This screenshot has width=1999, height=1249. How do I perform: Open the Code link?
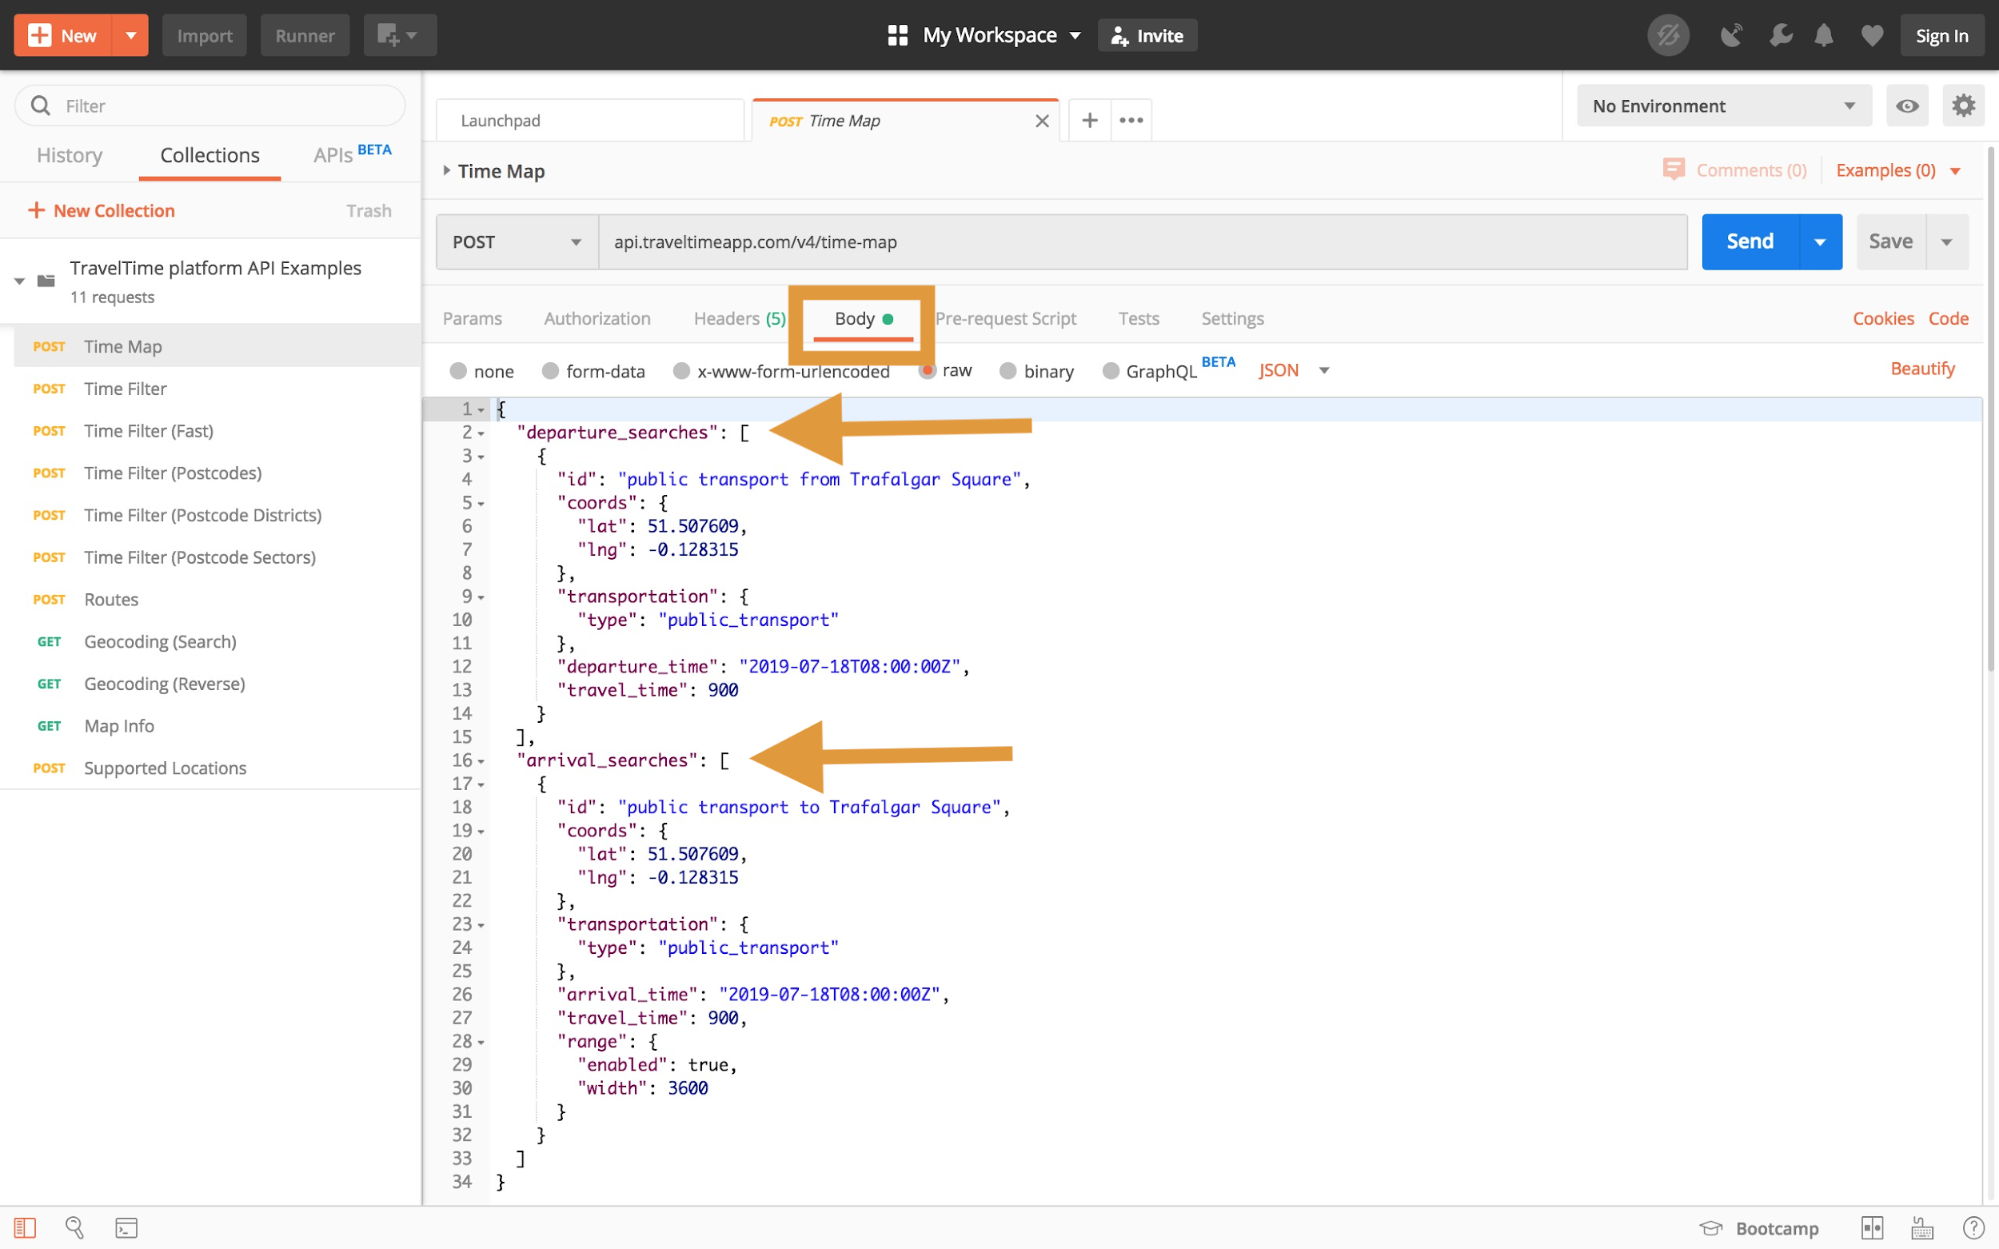(x=1948, y=318)
